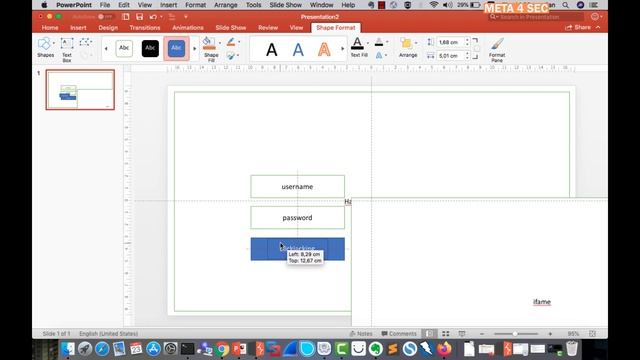The width and height of the screenshot is (640, 360).
Task: Toggle the AutoSave switch
Action: click(105, 17)
